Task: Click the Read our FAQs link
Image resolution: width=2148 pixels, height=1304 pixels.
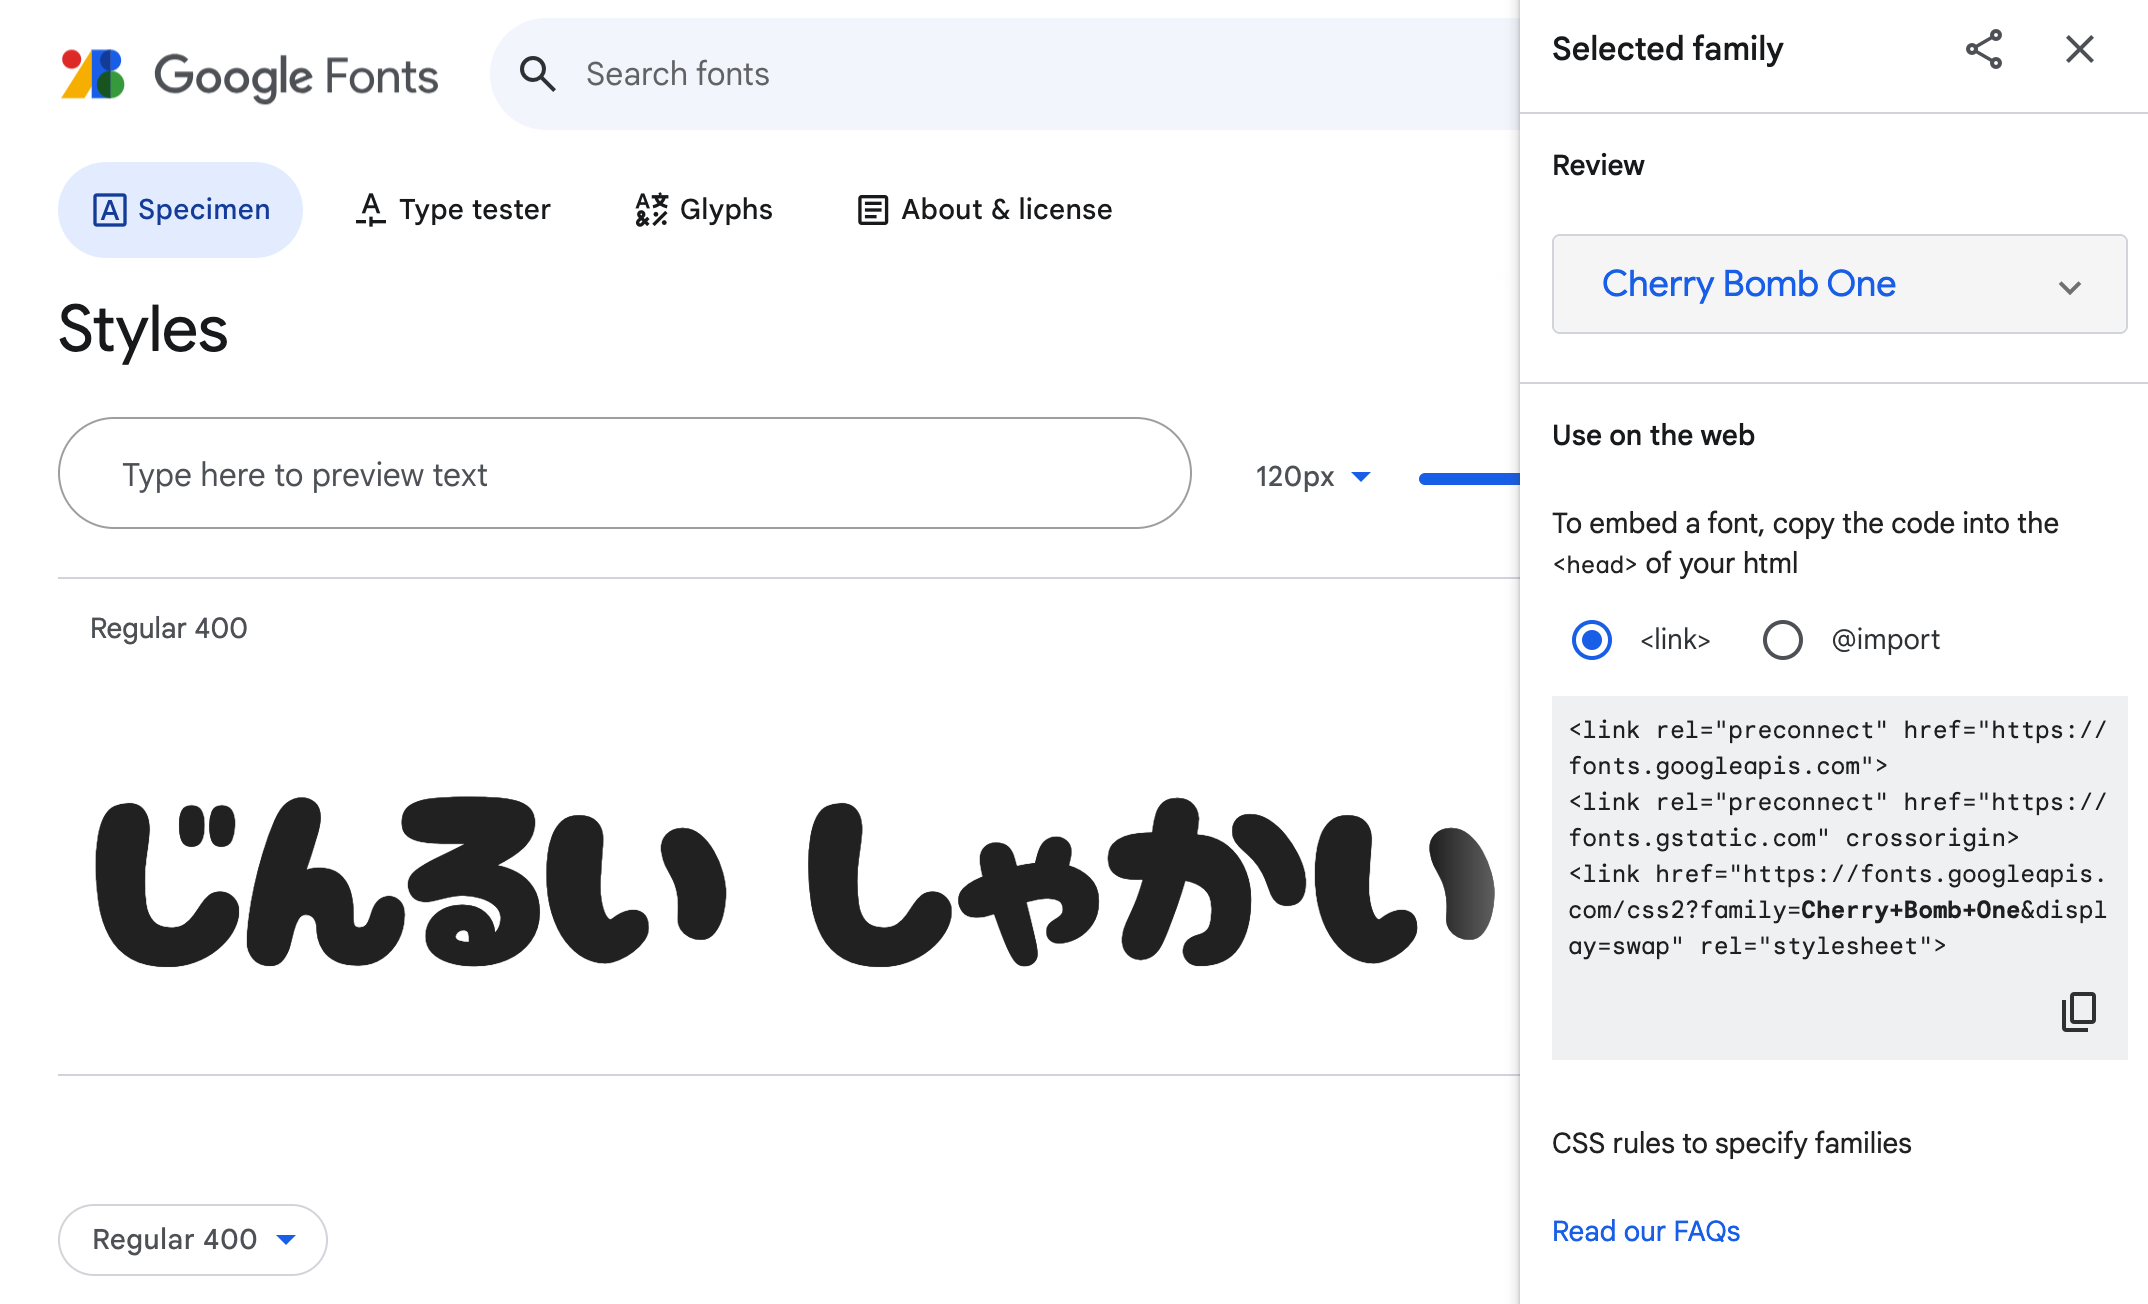Action: (1643, 1230)
